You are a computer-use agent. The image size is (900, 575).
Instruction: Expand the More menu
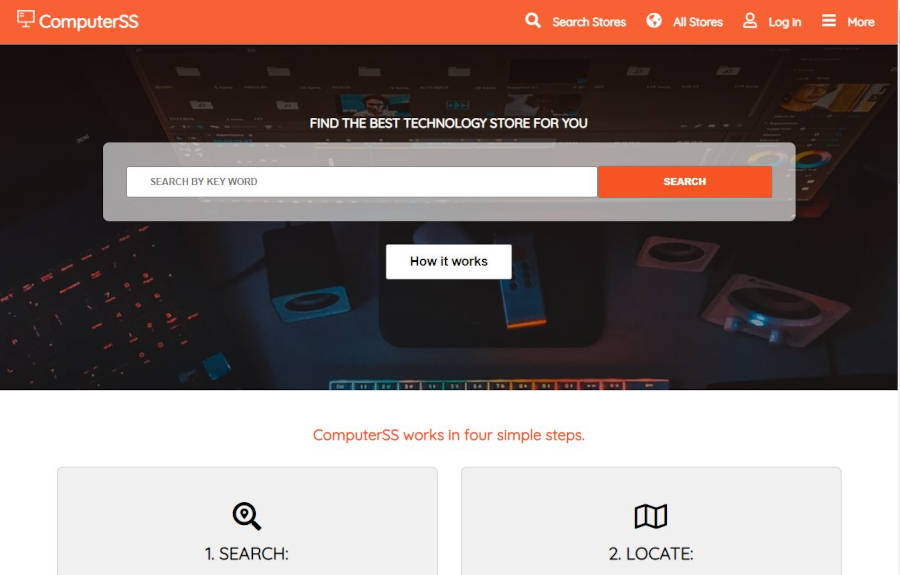click(x=860, y=22)
